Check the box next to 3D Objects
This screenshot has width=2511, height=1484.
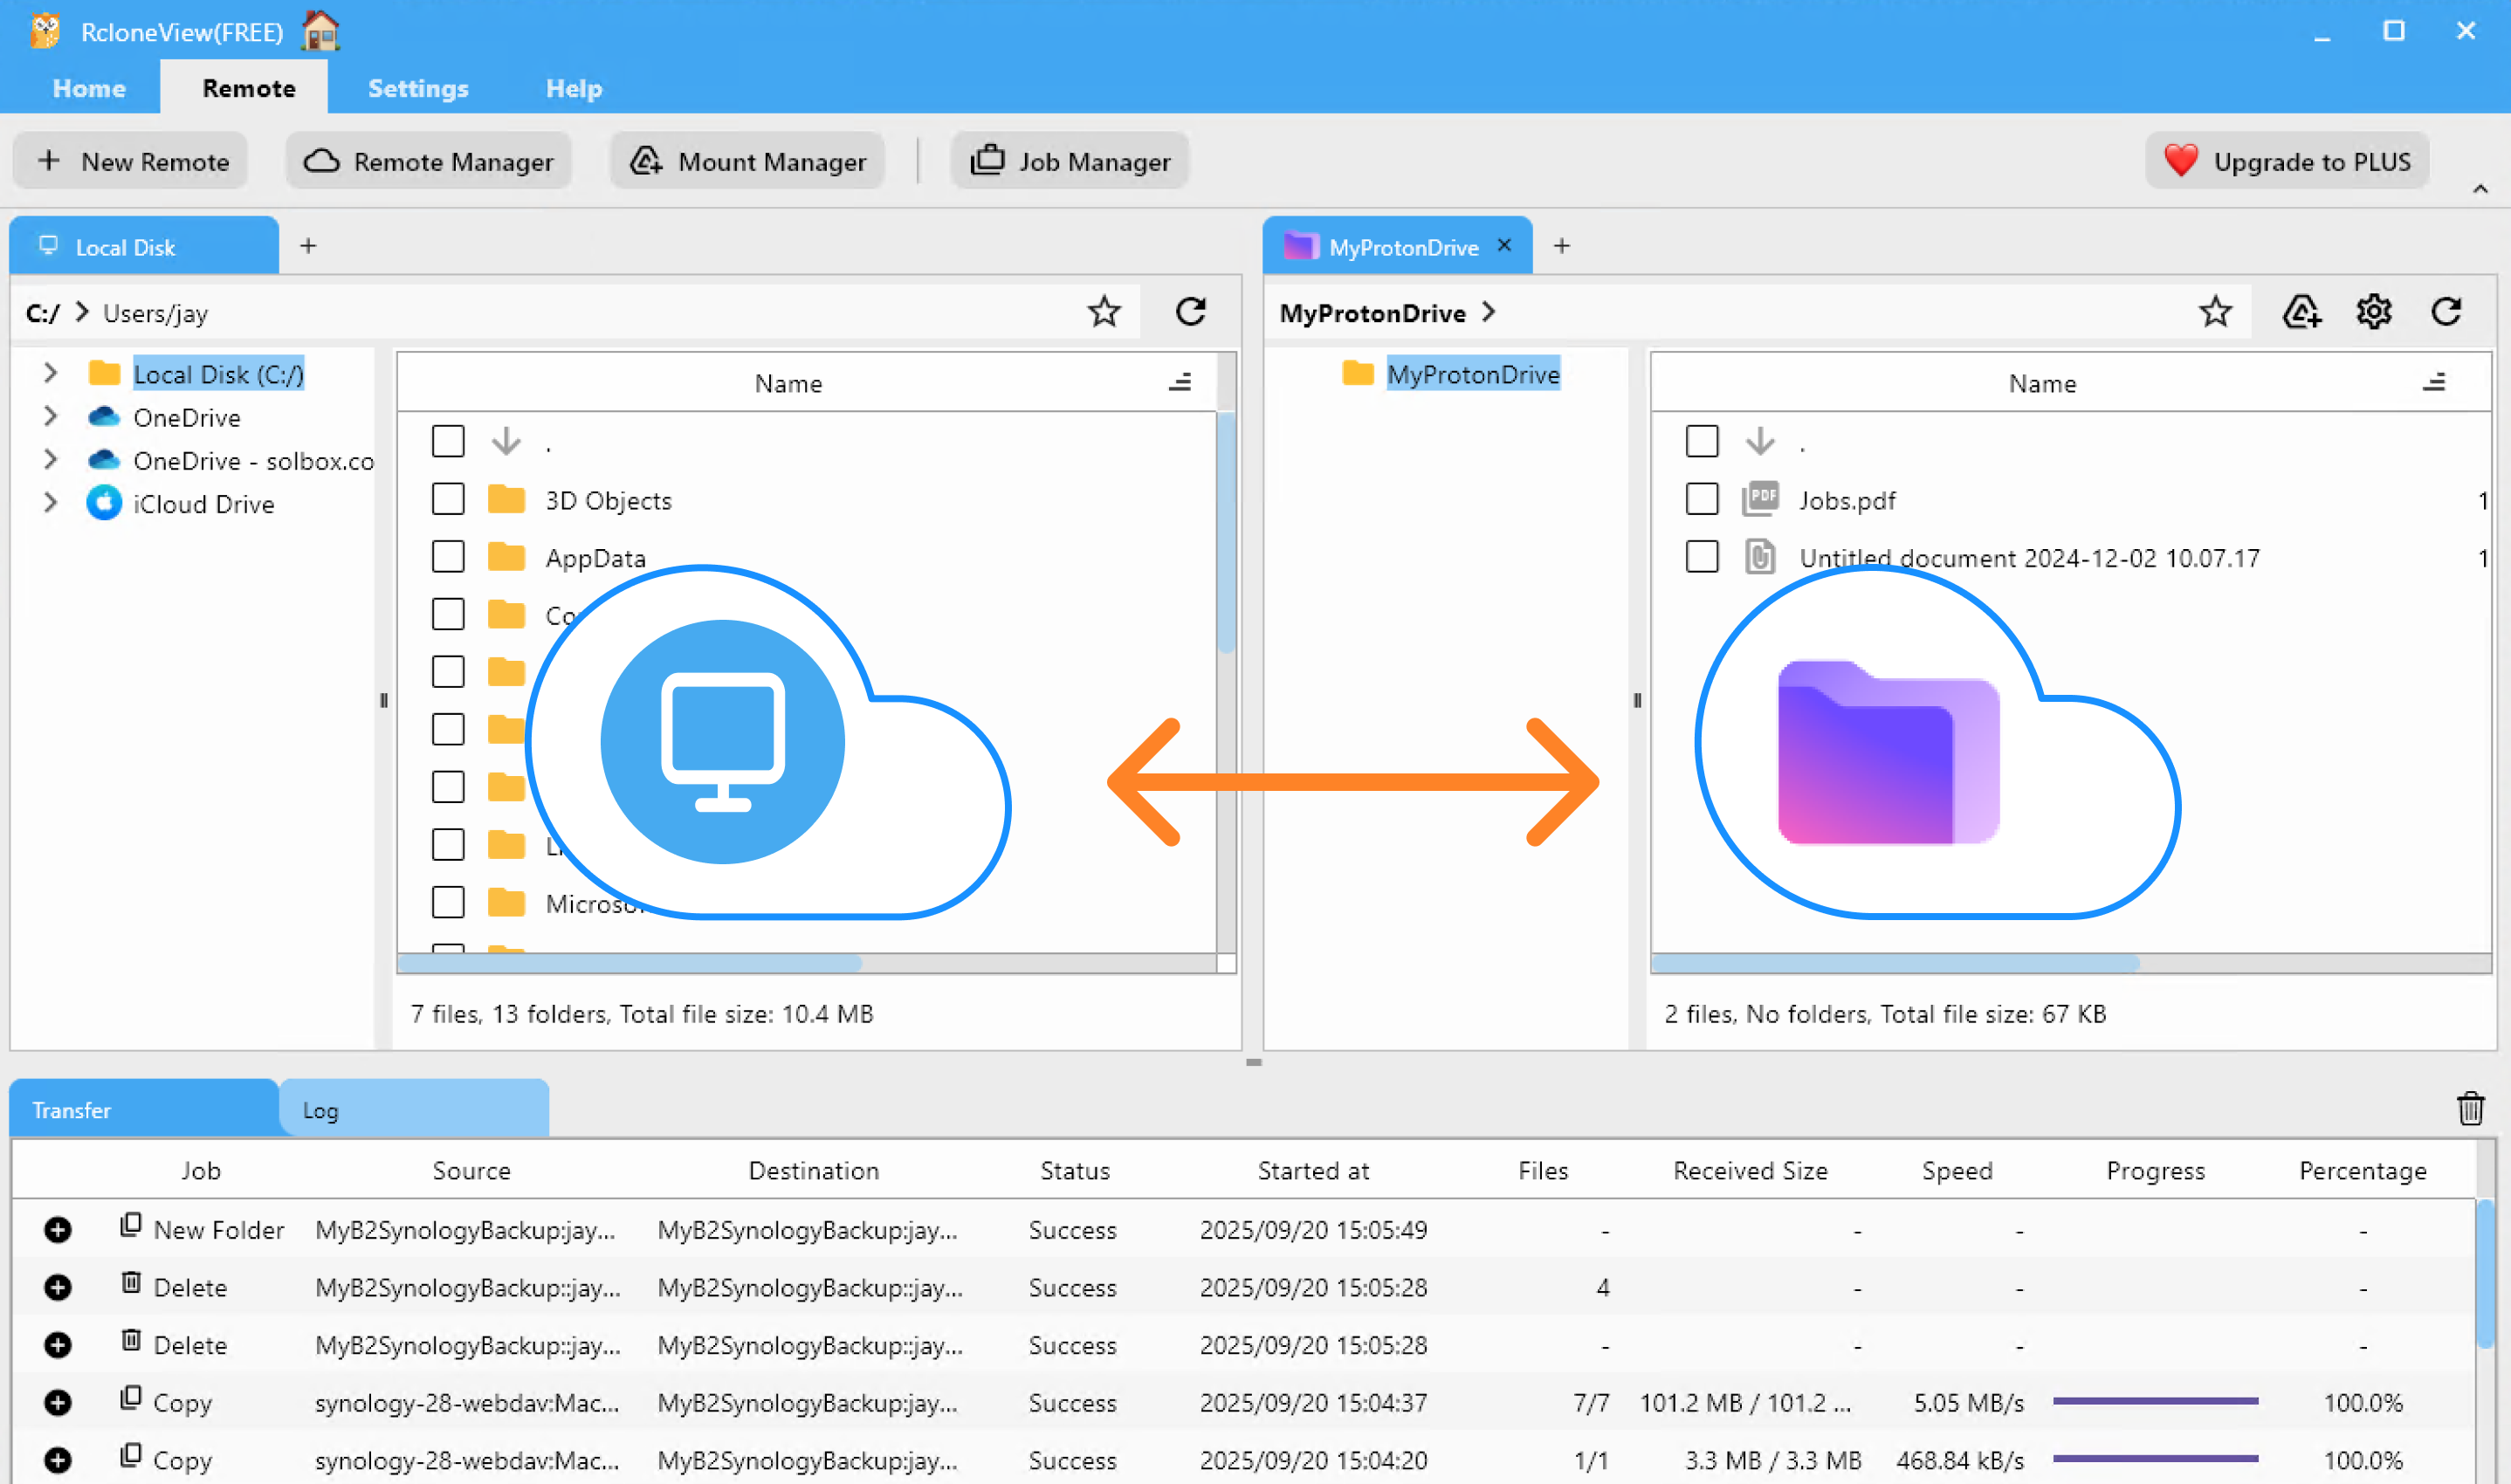coord(448,499)
